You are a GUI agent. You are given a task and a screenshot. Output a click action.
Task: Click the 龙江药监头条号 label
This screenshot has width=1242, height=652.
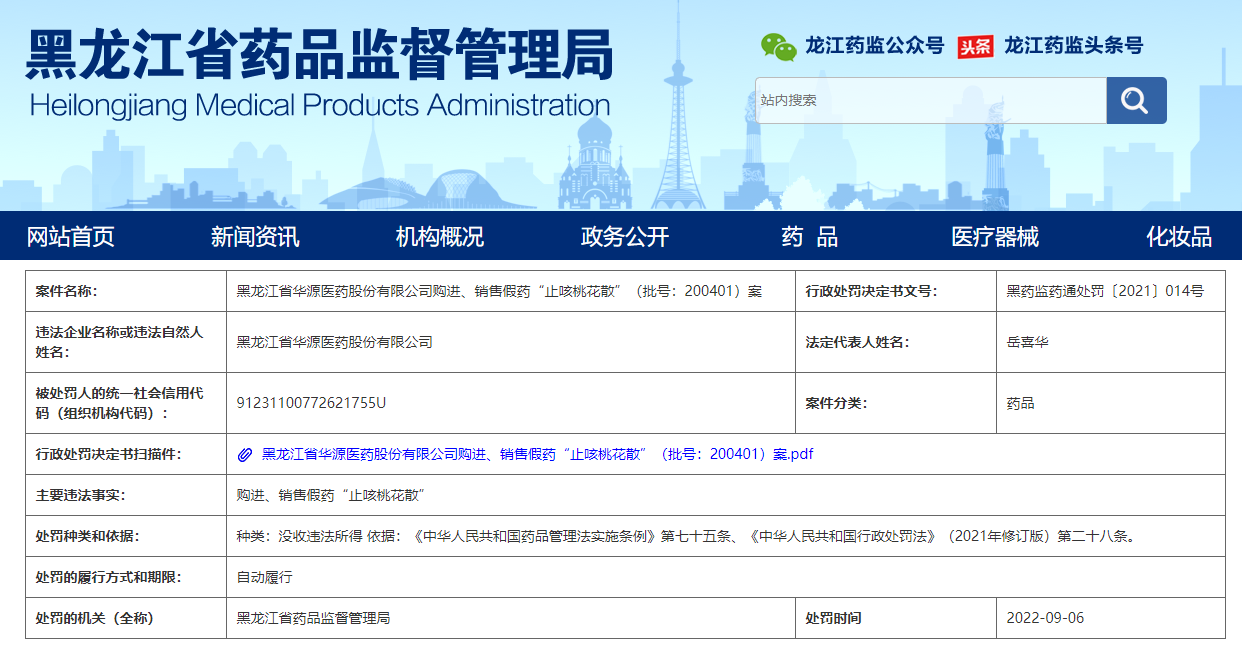pos(1073,46)
